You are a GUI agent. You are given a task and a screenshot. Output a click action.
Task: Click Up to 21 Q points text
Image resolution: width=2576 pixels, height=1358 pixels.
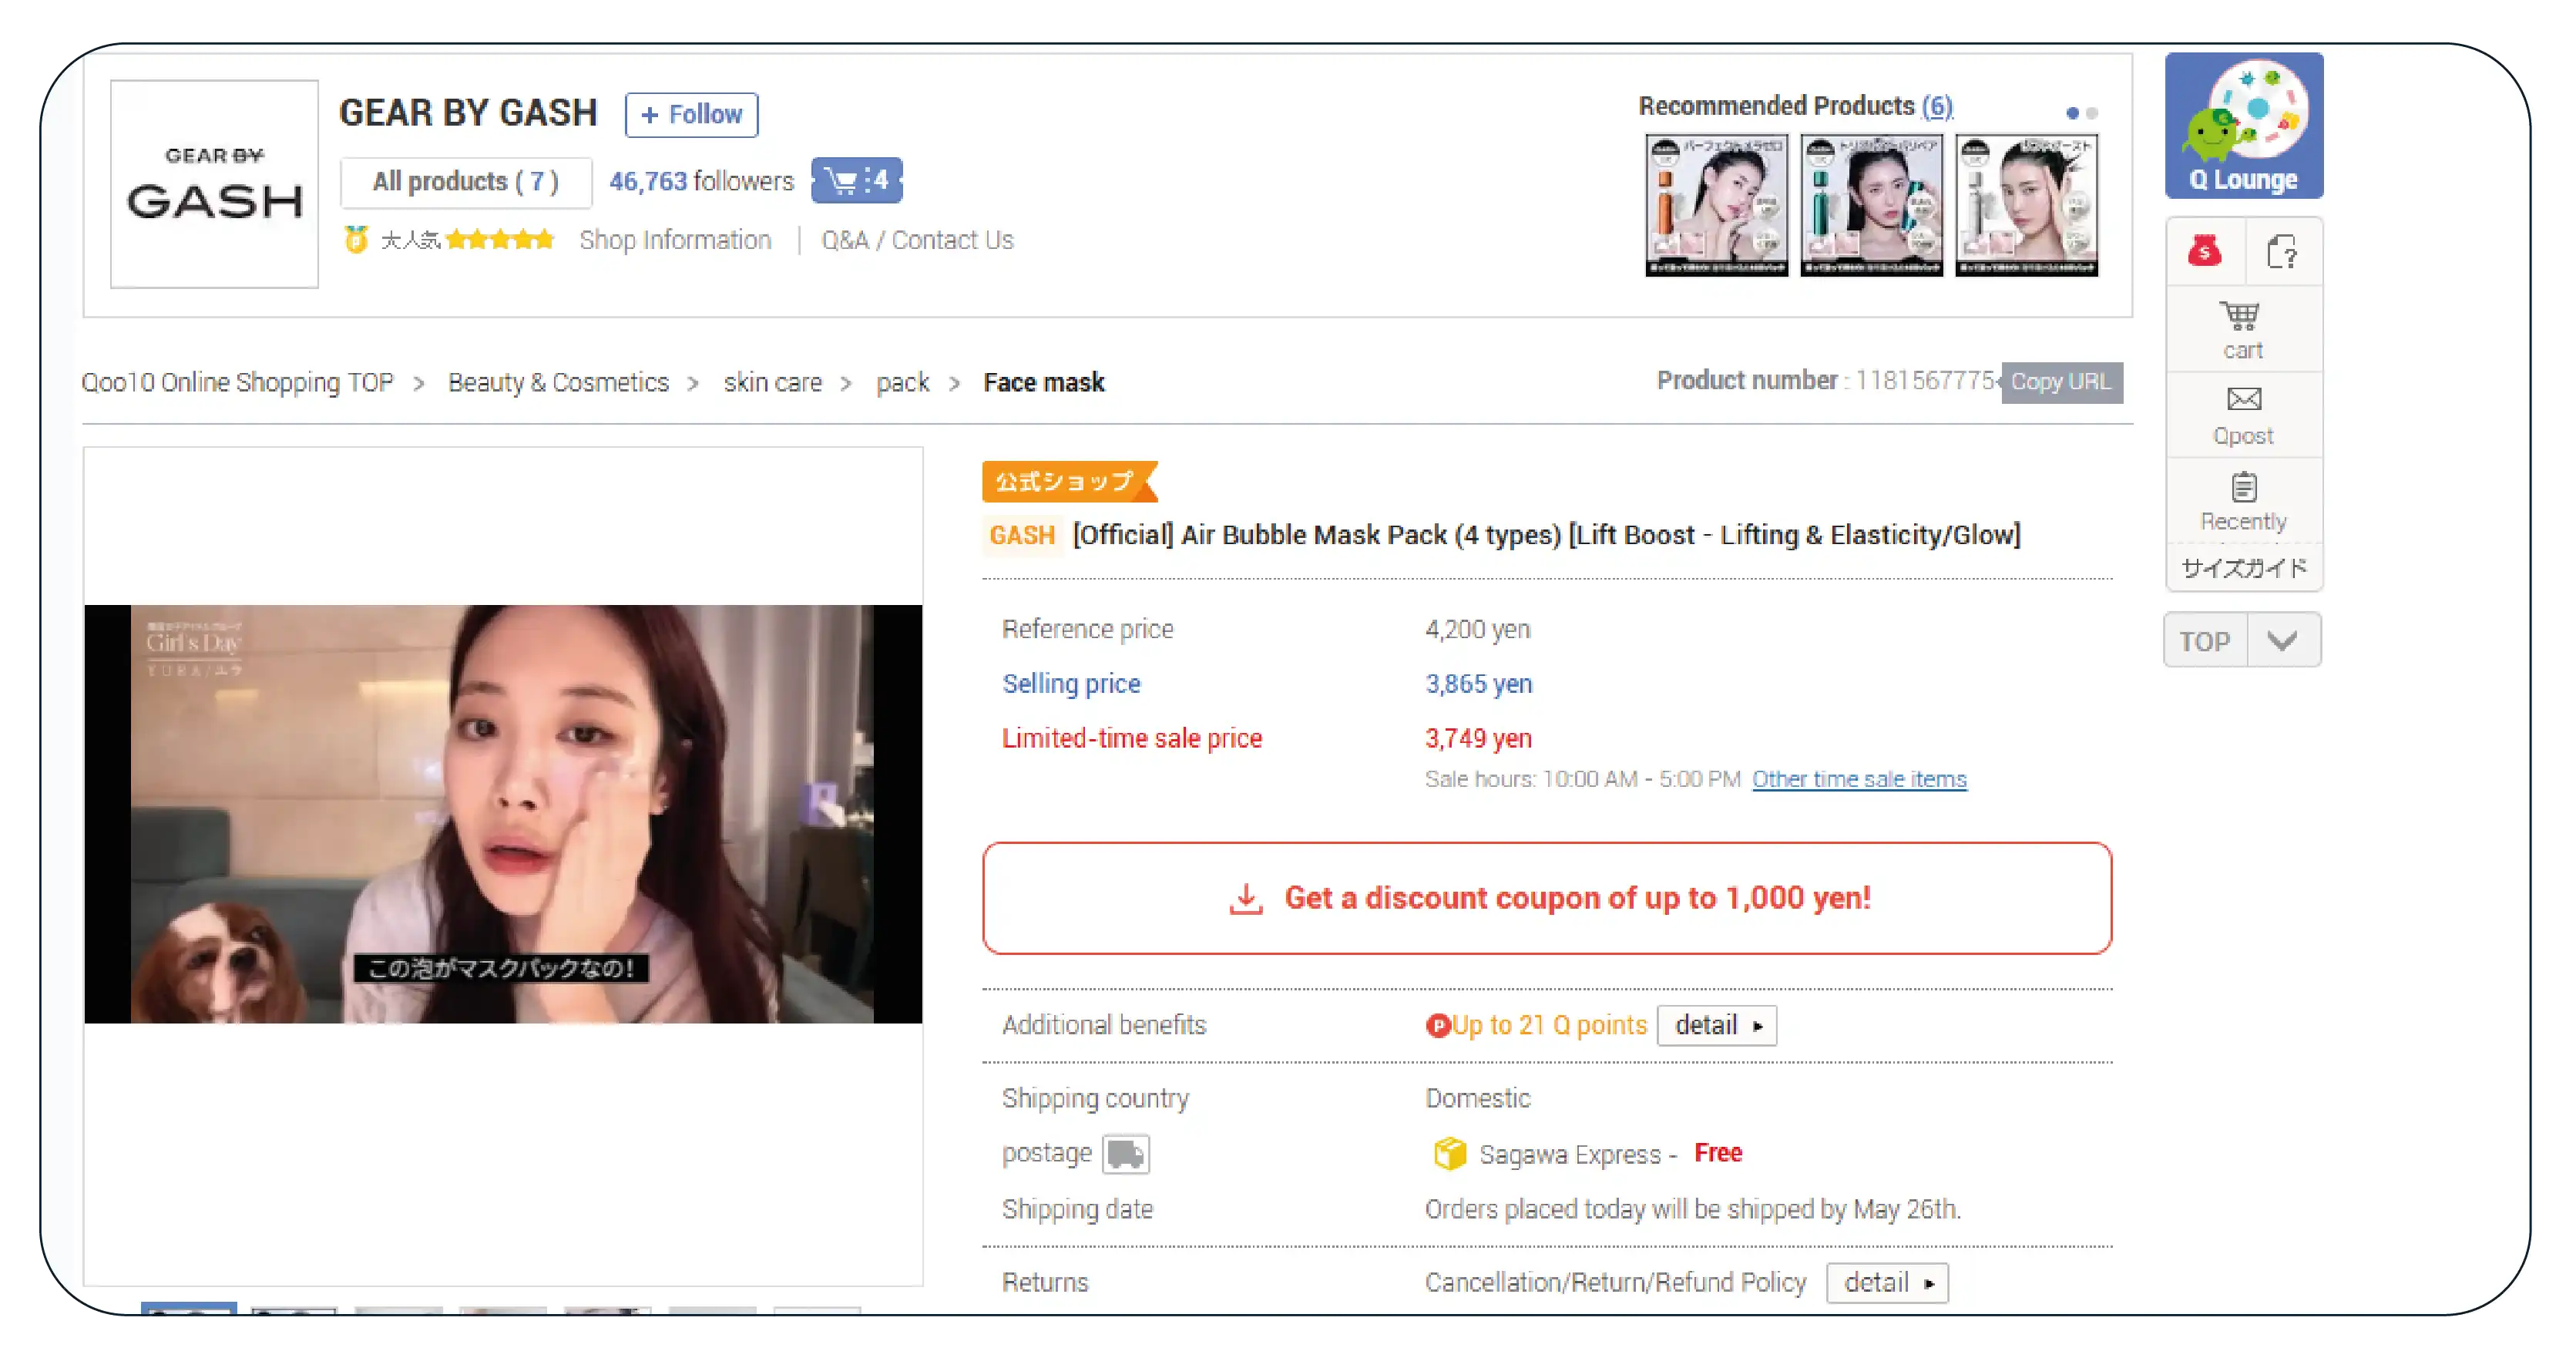click(x=1549, y=1025)
